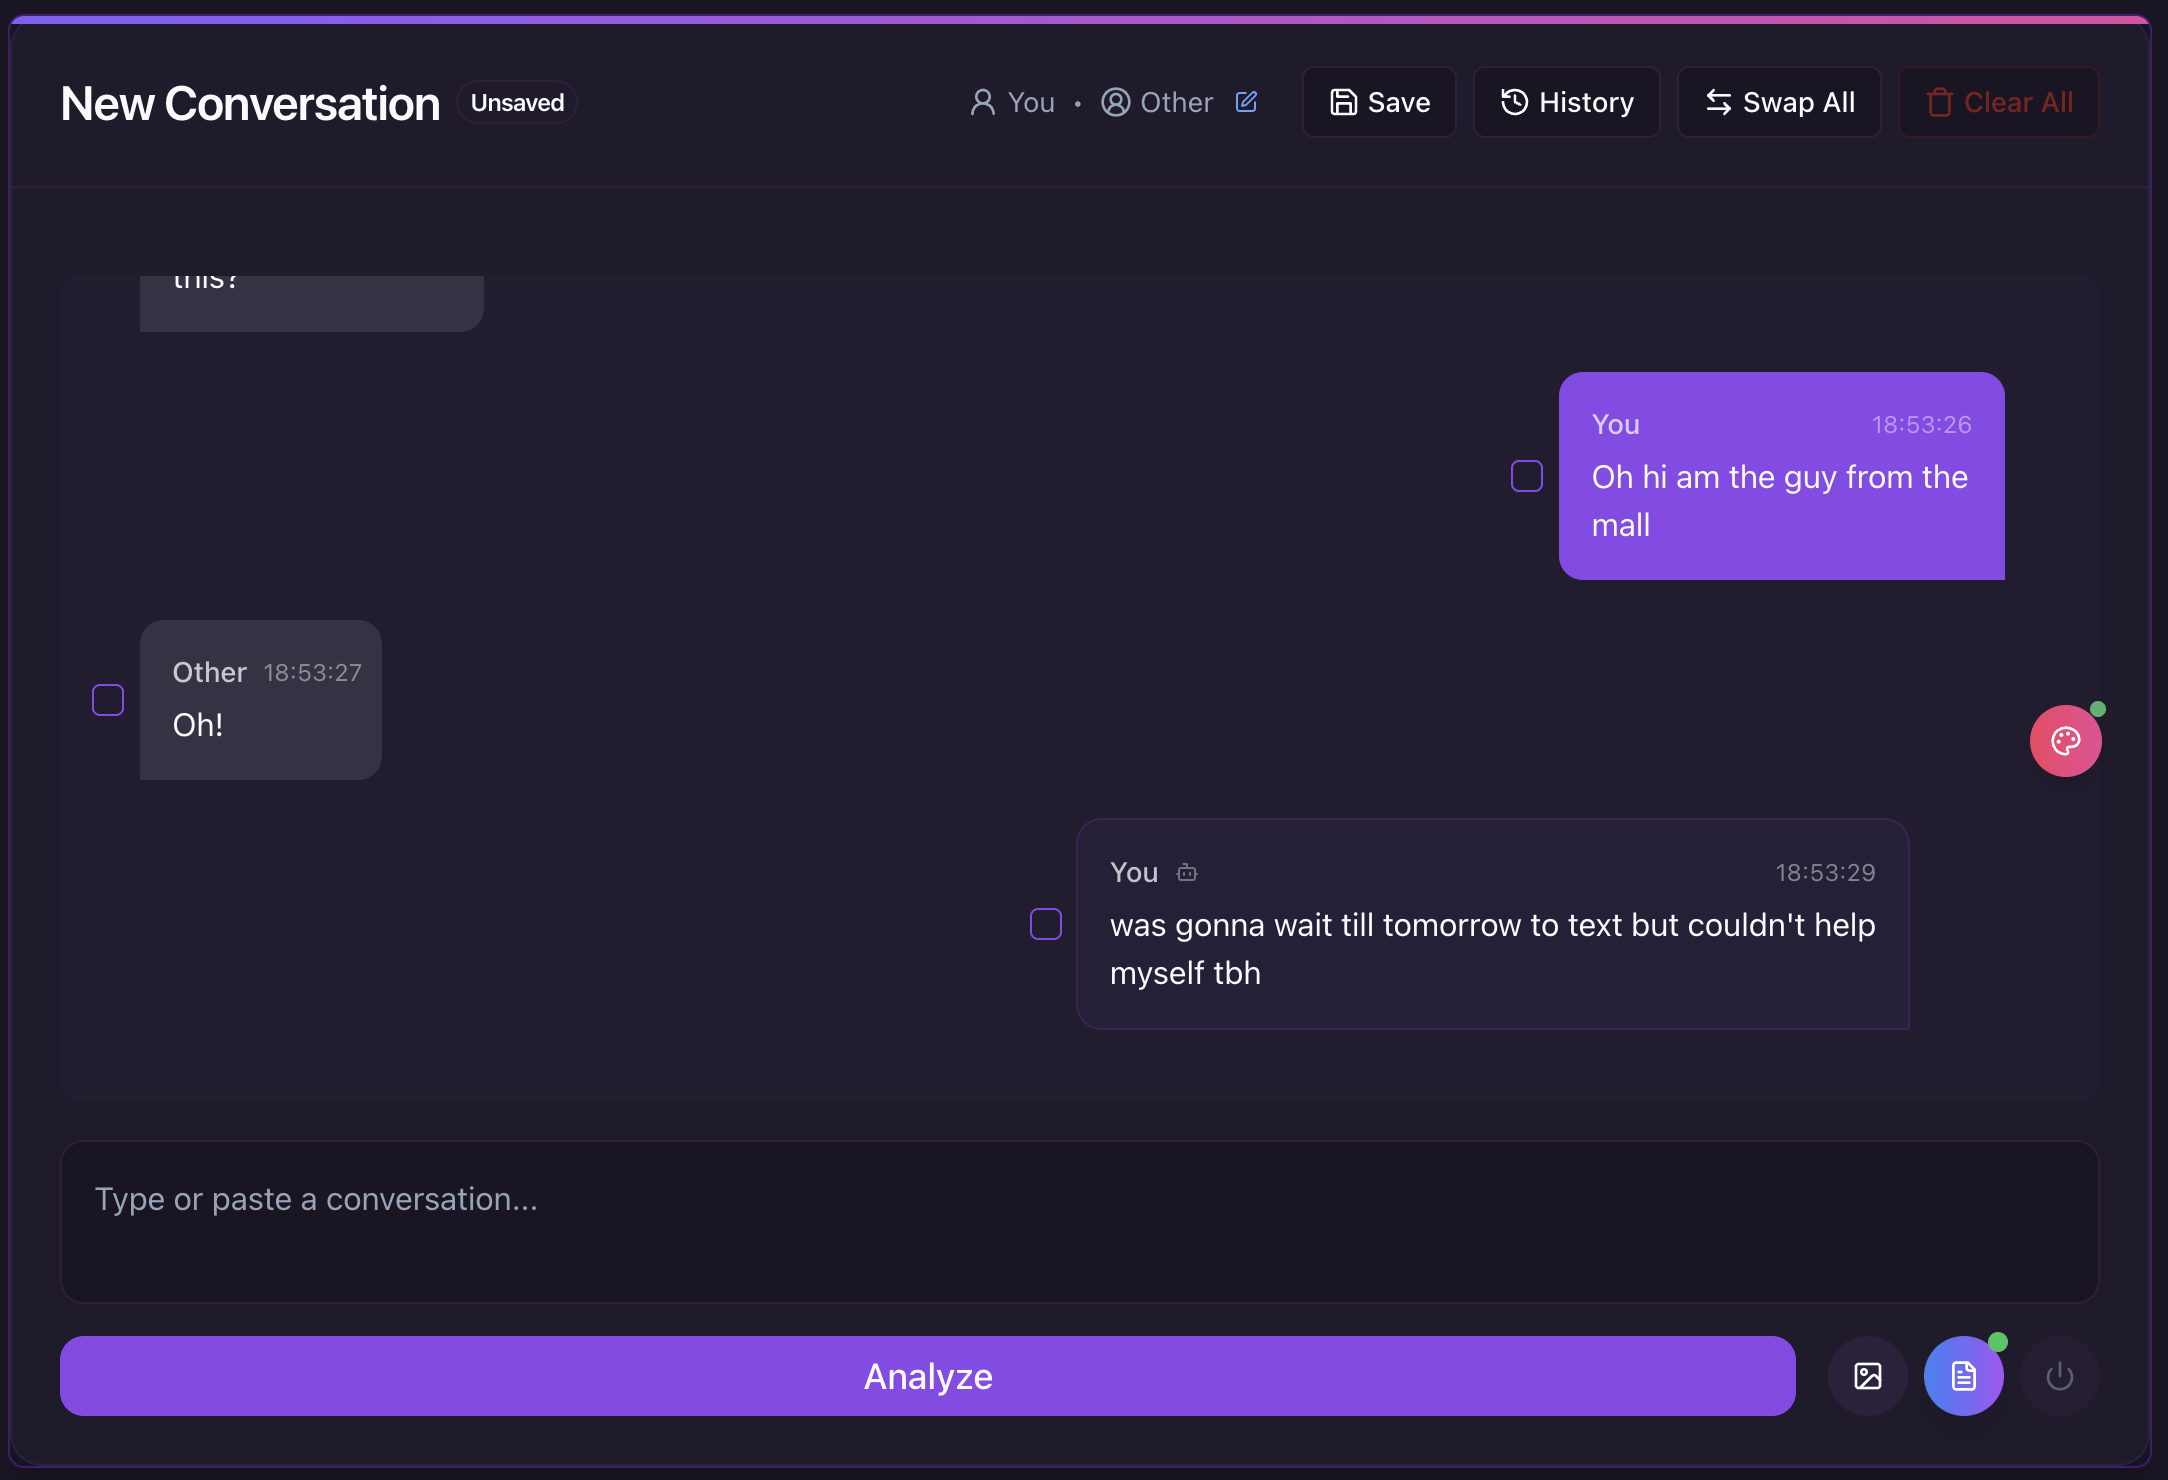Click the image upload icon button
2168x1480 pixels.
pos(1867,1376)
